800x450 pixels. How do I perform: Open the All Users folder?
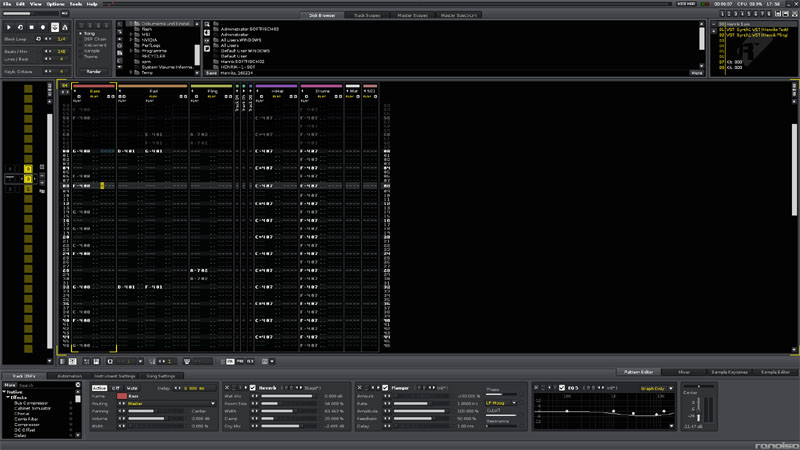pyautogui.click(x=229, y=45)
